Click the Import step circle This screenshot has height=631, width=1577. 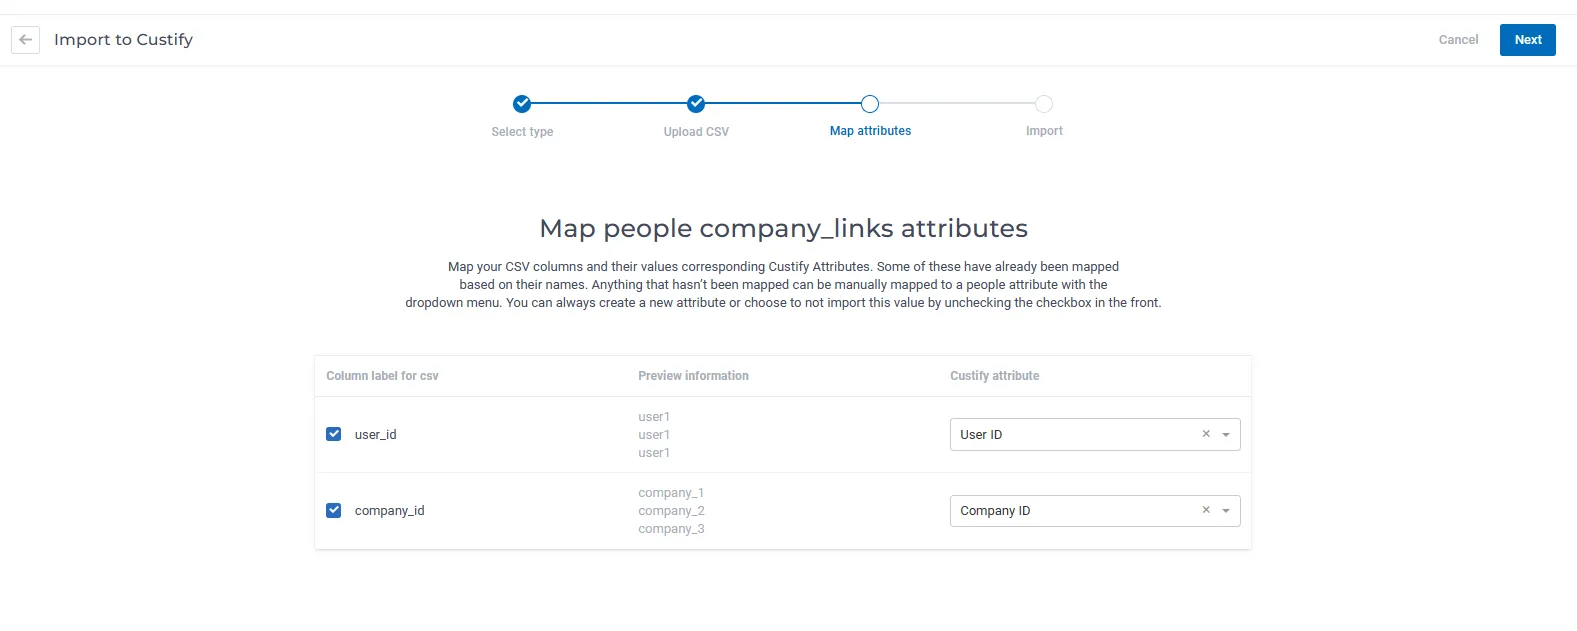click(1044, 104)
